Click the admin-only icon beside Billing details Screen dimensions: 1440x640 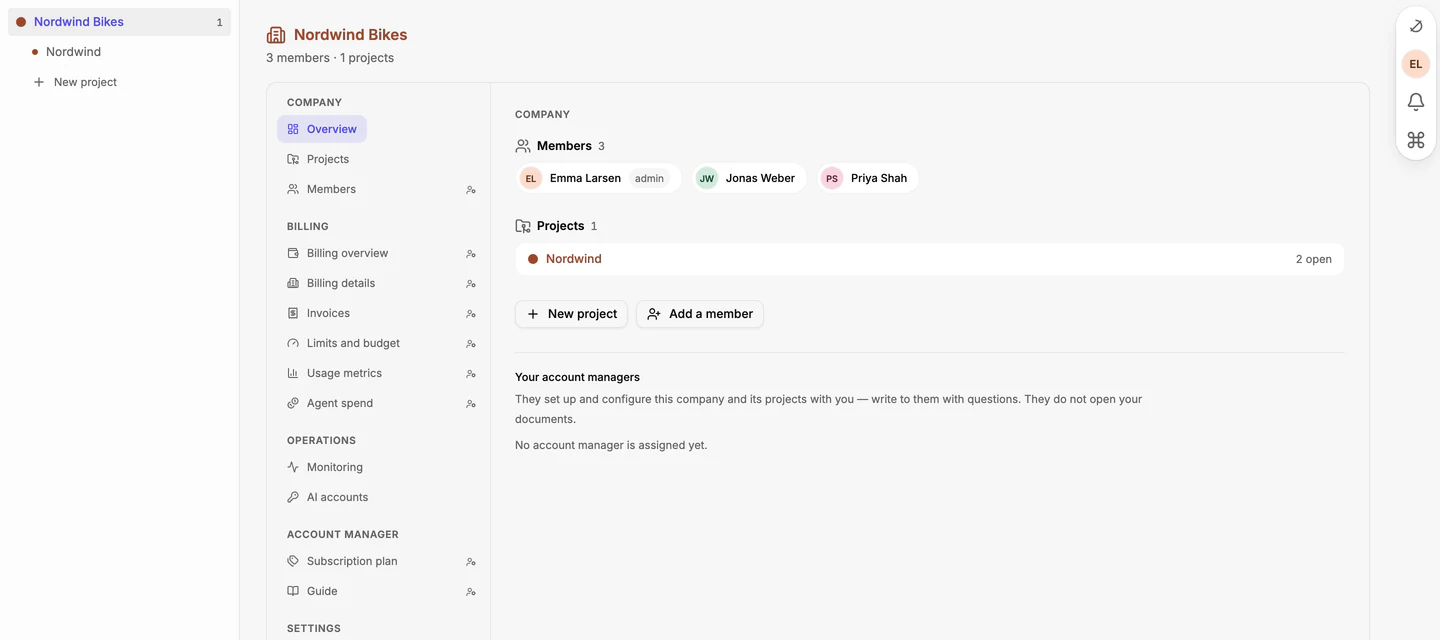(471, 284)
